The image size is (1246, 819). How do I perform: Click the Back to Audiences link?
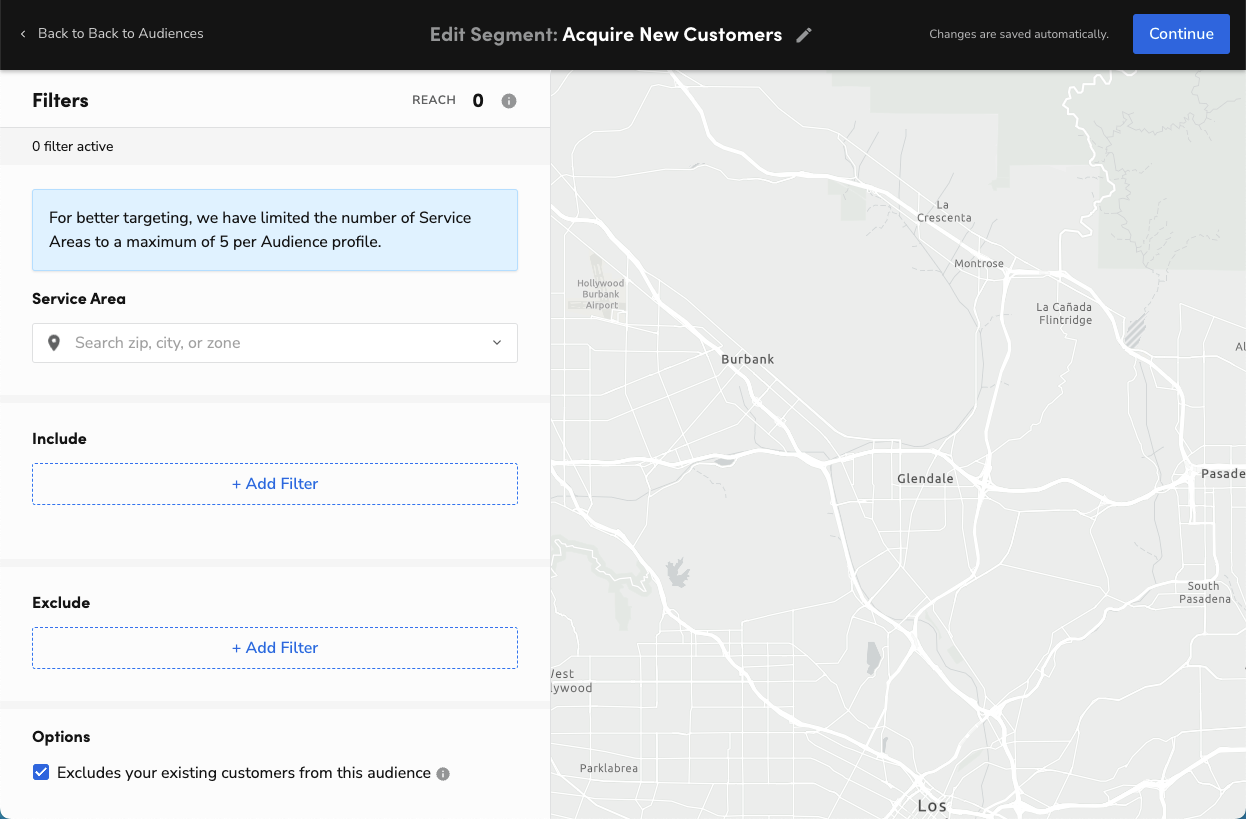(x=120, y=33)
